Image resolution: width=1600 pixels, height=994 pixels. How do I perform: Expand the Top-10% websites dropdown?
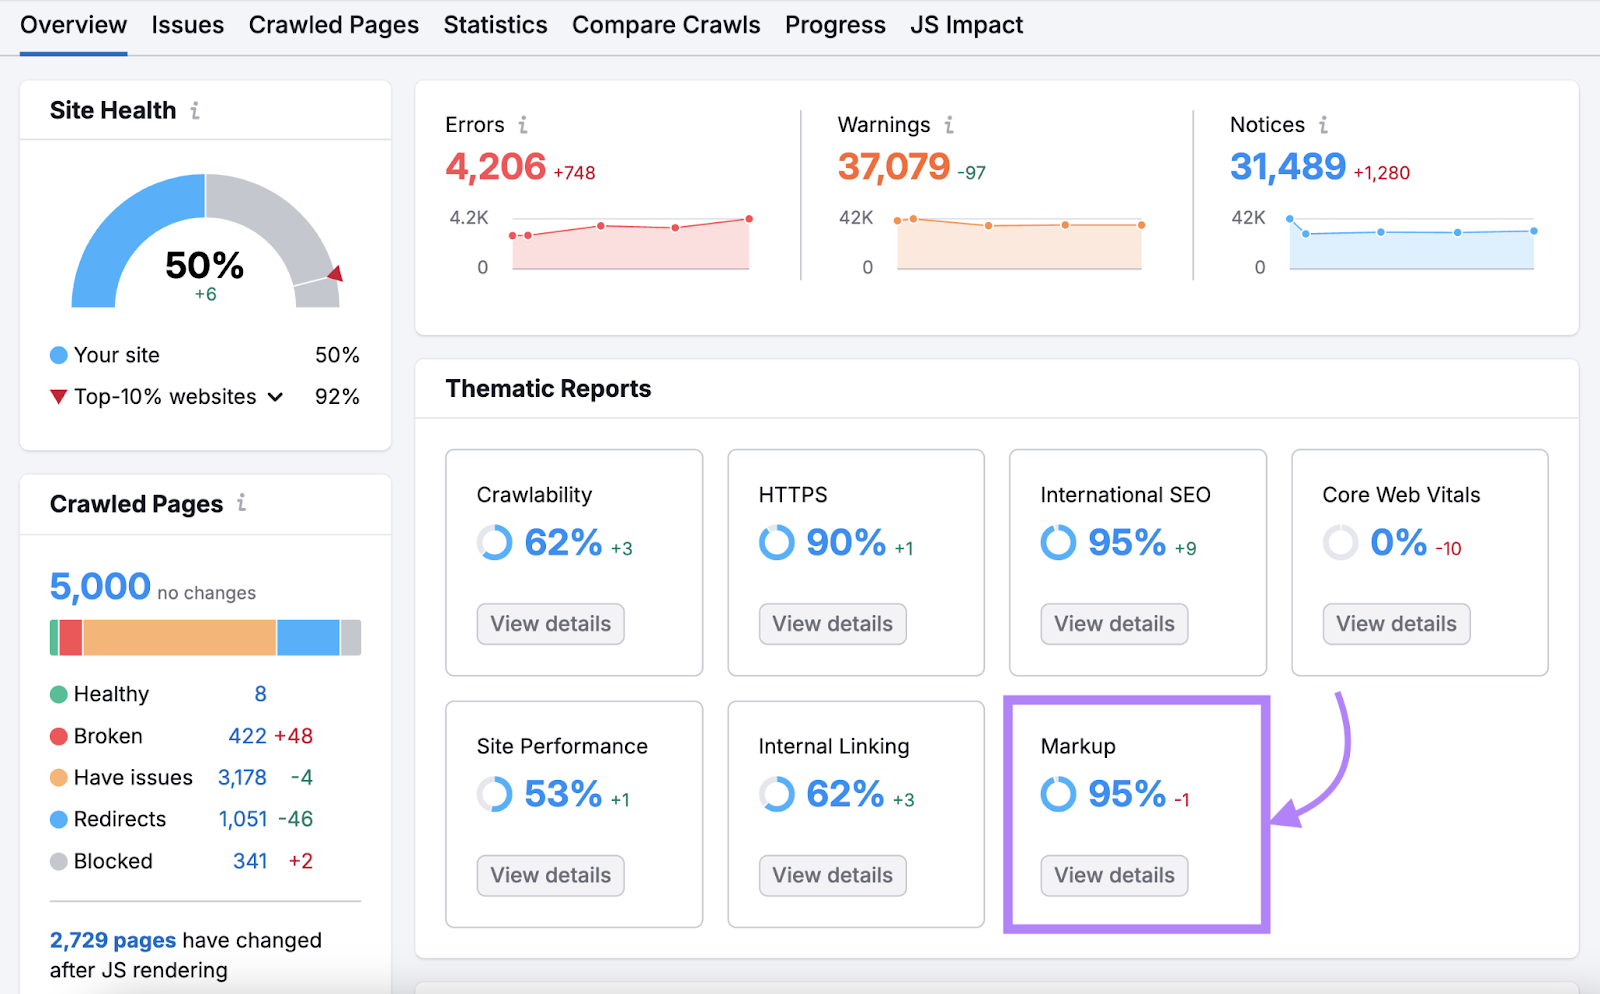[x=275, y=397]
